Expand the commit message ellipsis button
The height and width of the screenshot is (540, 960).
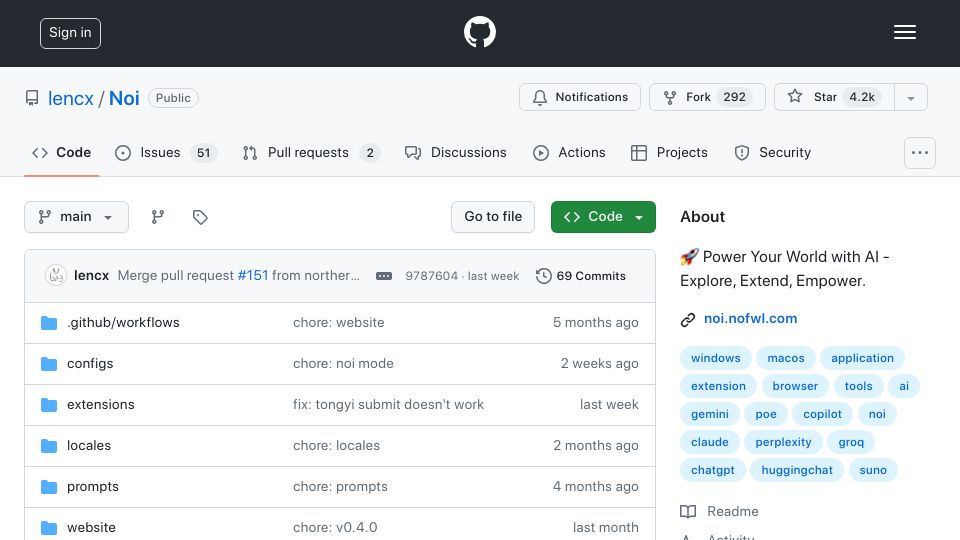point(384,276)
